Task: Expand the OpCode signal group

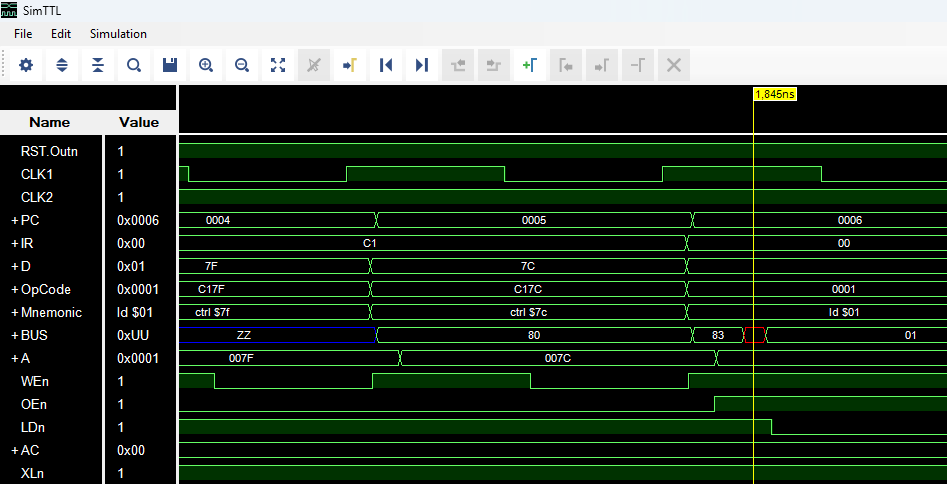Action: coord(15,289)
